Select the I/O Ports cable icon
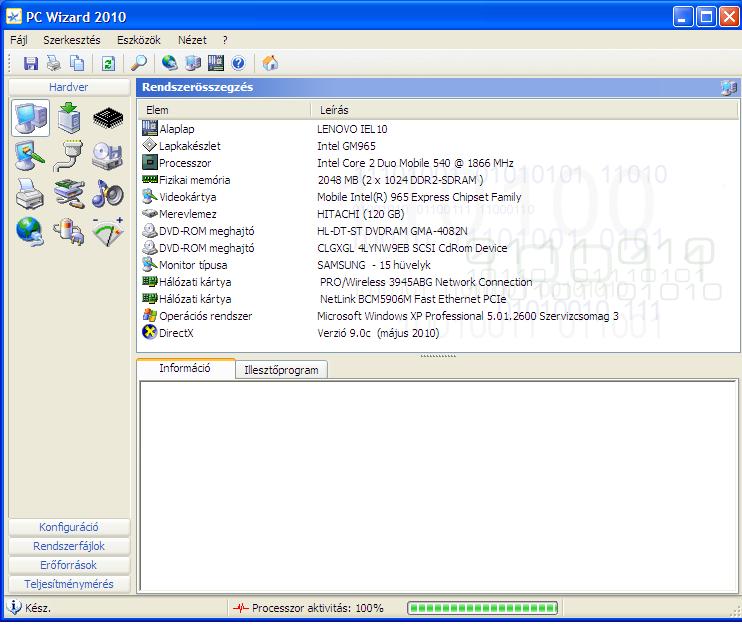Viewport: 742px width, 625px height. click(x=70, y=156)
